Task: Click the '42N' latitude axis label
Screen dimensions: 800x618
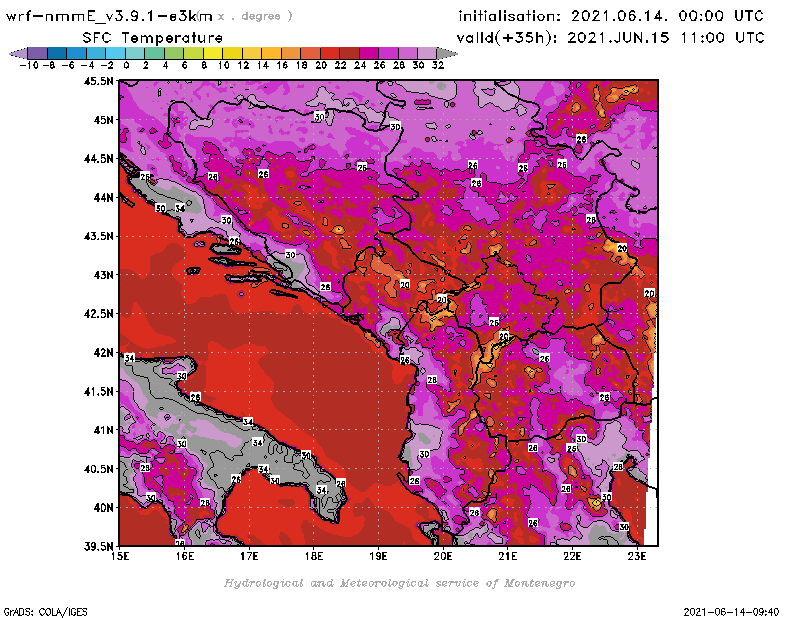Action: pos(103,353)
